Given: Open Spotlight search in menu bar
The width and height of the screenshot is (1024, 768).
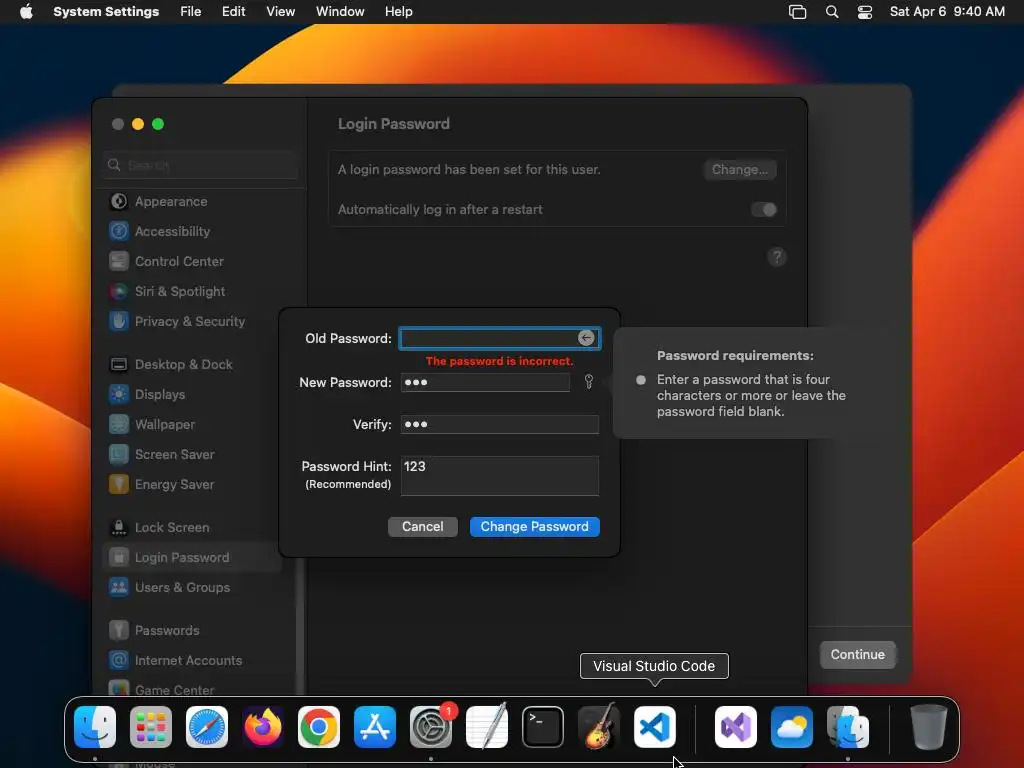Looking at the screenshot, I should click(x=831, y=12).
